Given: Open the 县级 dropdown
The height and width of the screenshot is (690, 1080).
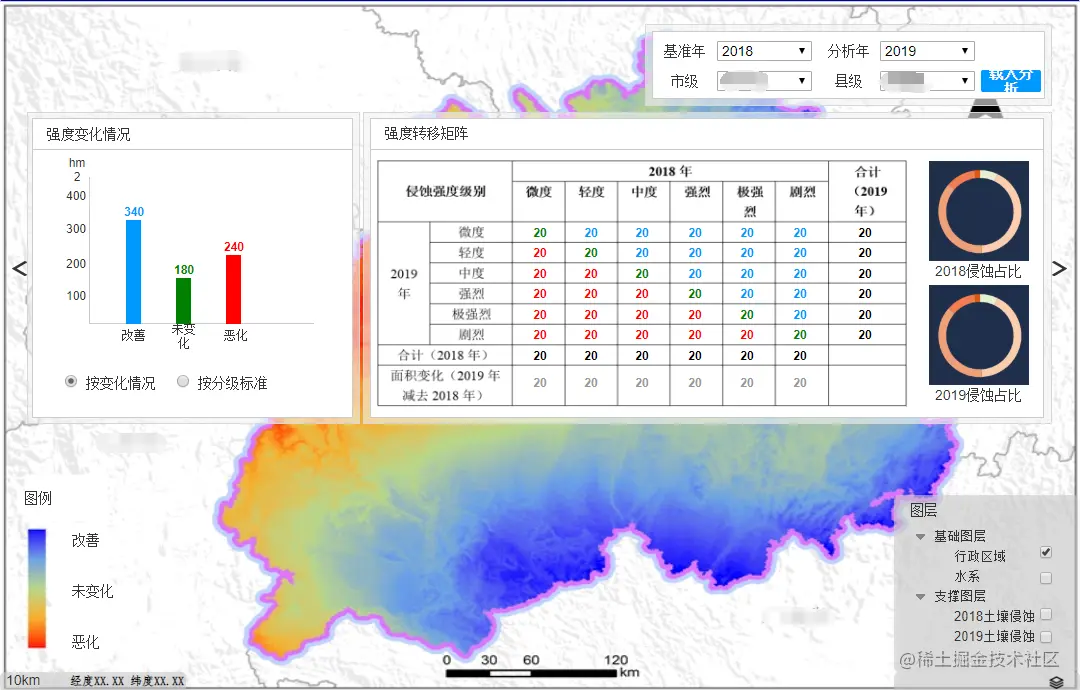Looking at the screenshot, I should click(x=927, y=81).
